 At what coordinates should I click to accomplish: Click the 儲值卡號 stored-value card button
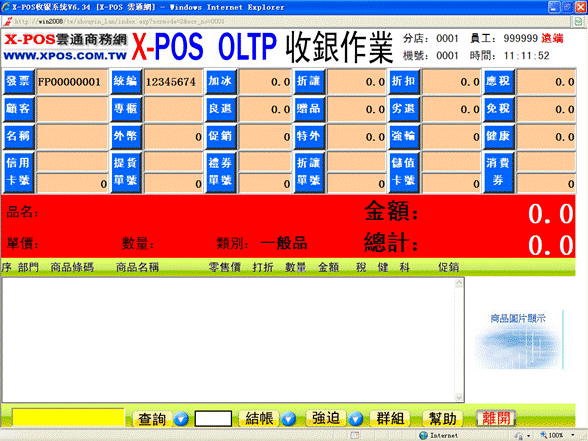[404, 172]
